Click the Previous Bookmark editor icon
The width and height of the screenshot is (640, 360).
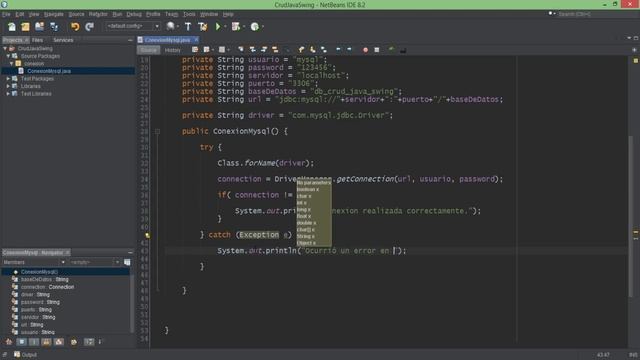pos(301,50)
